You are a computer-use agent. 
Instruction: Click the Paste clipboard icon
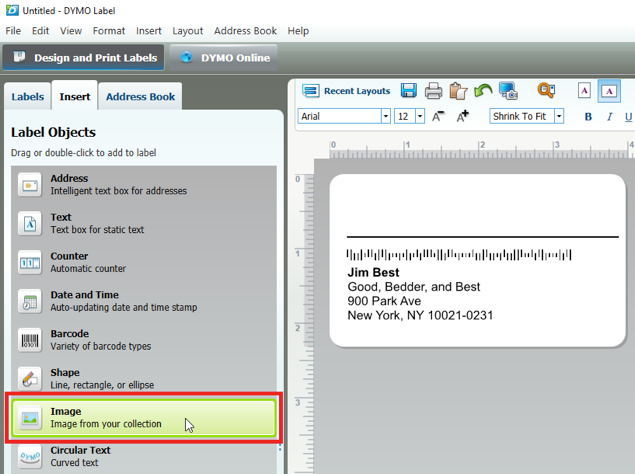458,91
